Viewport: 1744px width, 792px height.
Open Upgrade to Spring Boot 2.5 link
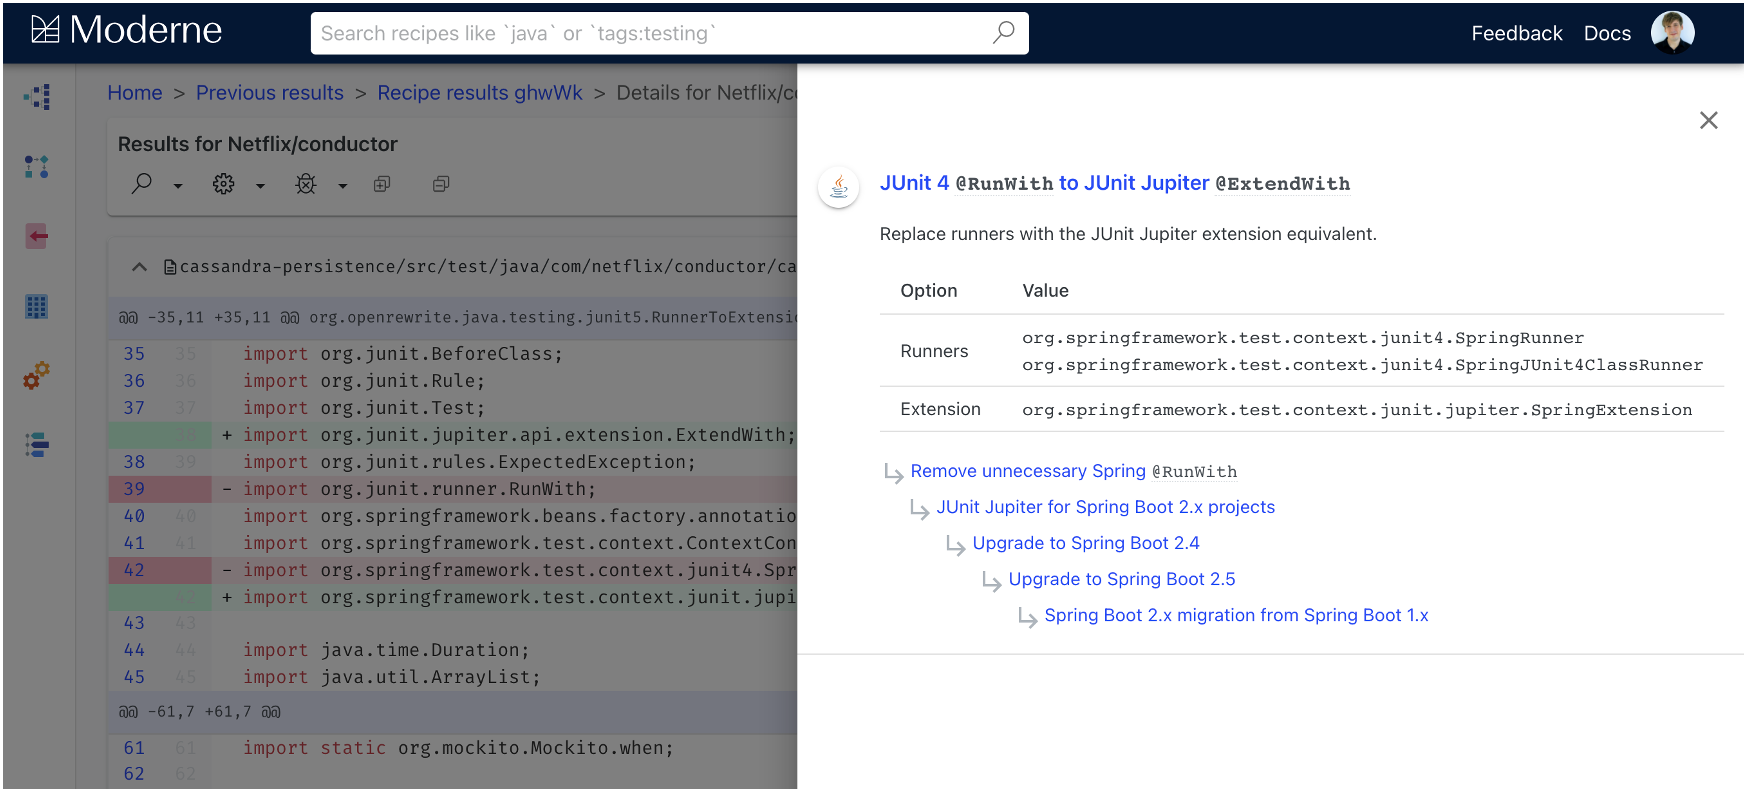coord(1121,579)
